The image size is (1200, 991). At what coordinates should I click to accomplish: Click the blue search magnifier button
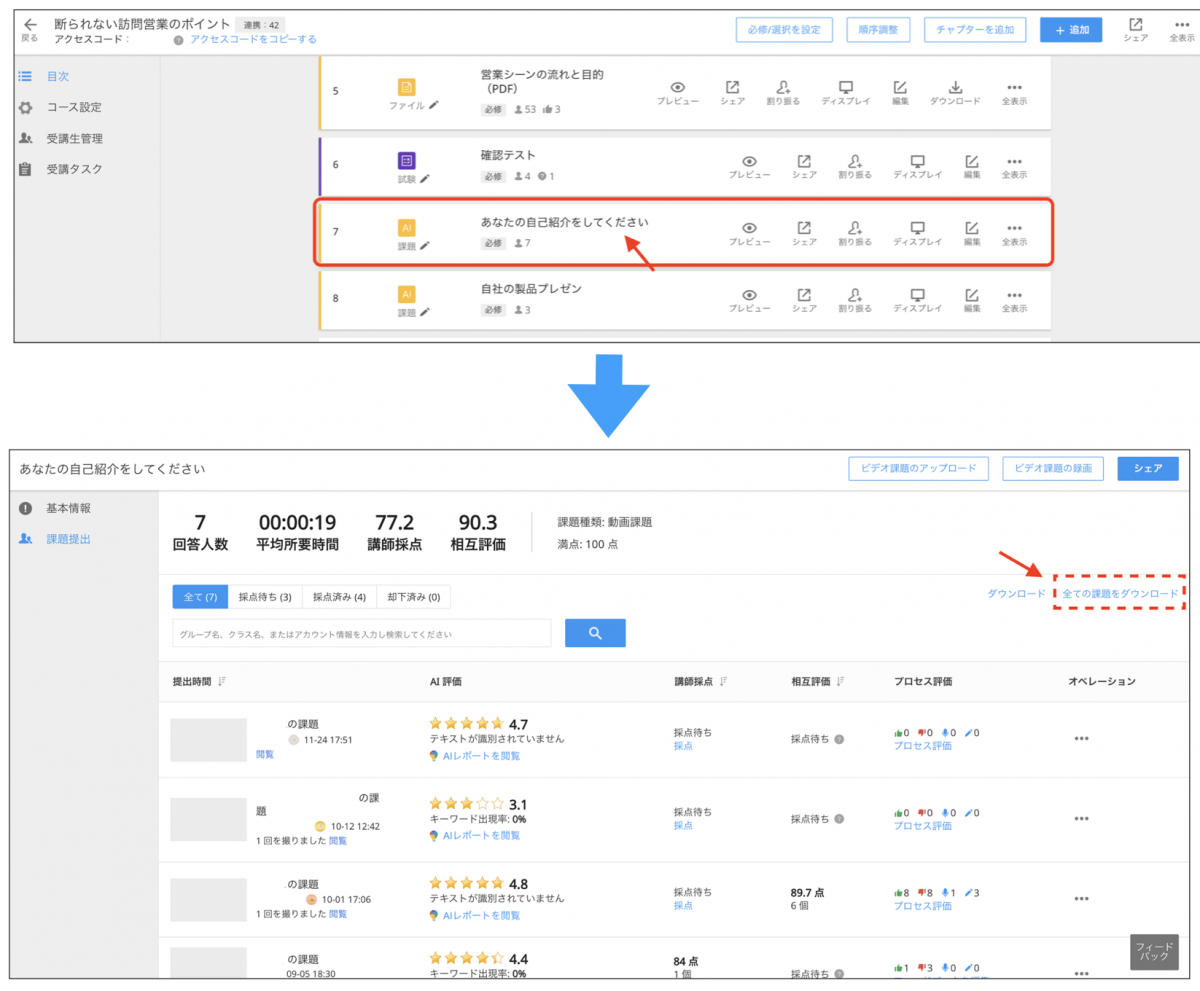tap(595, 633)
